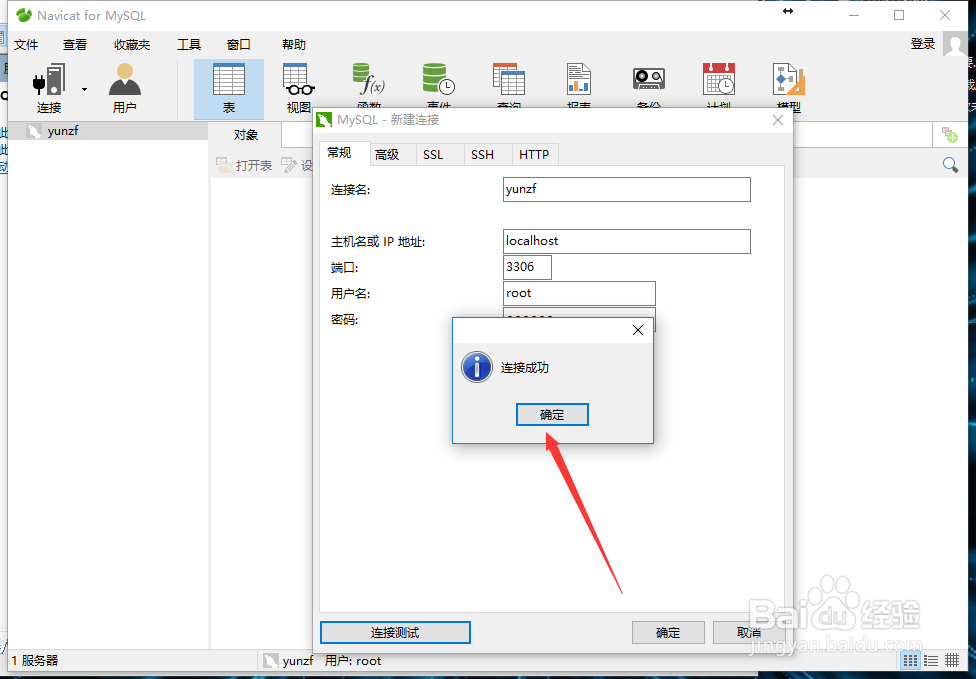Open the Connection (连接) toolbar icon
The height and width of the screenshot is (679, 976).
[x=49, y=89]
